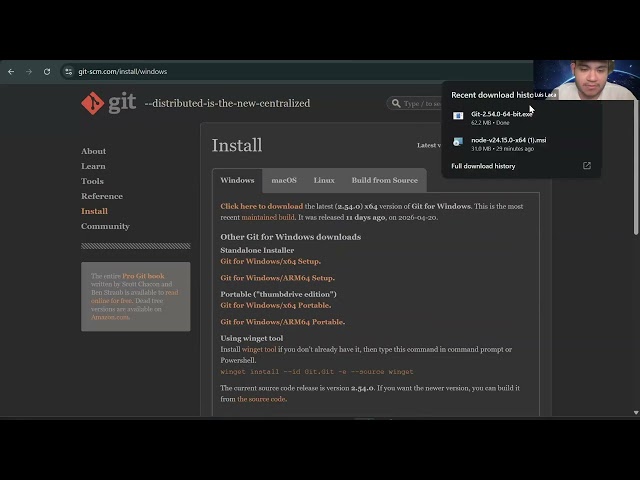The image size is (640, 480).
Task: Open the node-v24.15.0-x64 msi file icon
Action: (458, 142)
